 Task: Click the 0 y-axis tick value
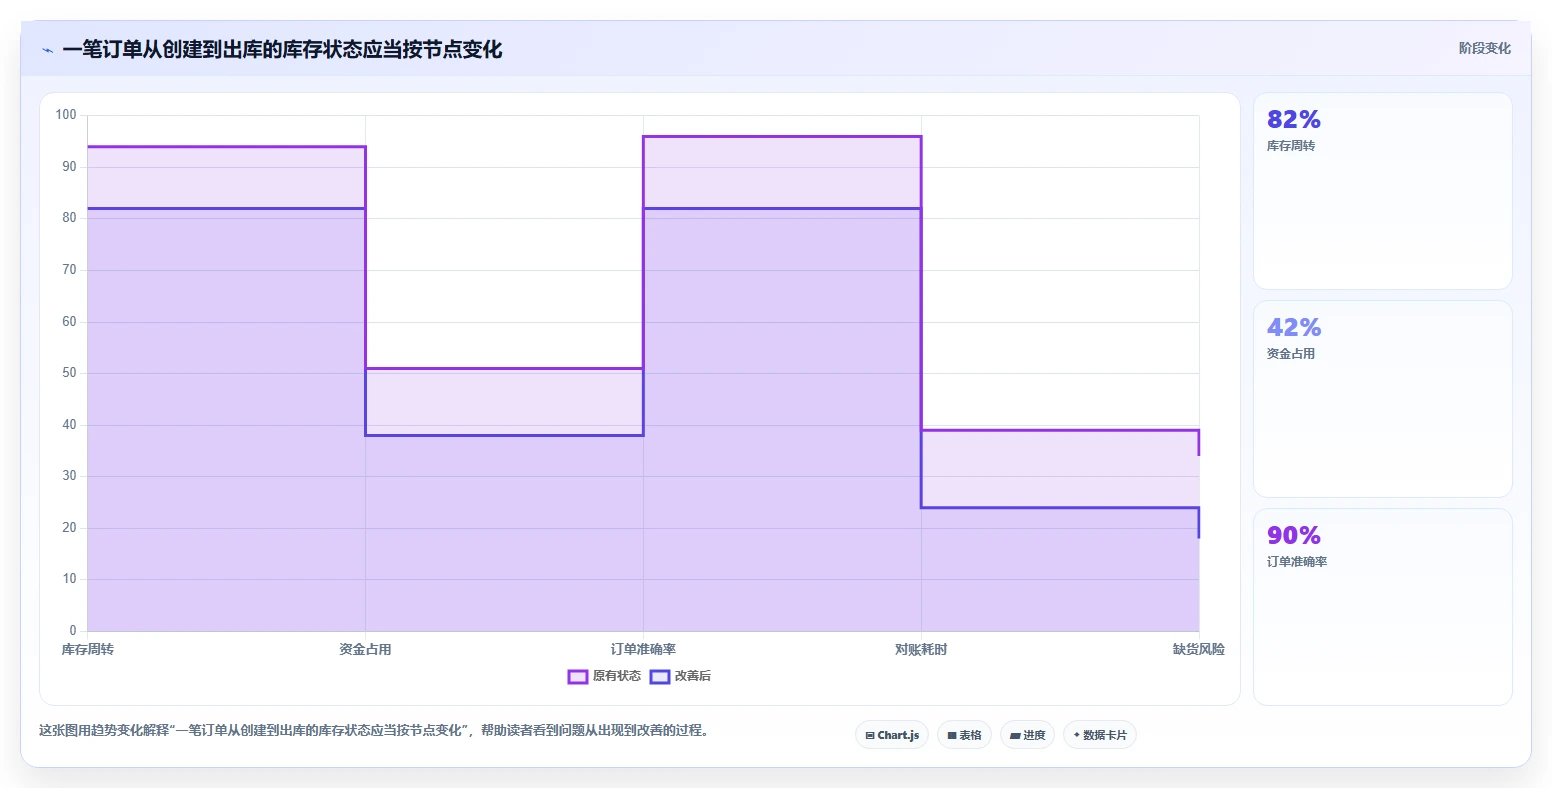point(73,631)
